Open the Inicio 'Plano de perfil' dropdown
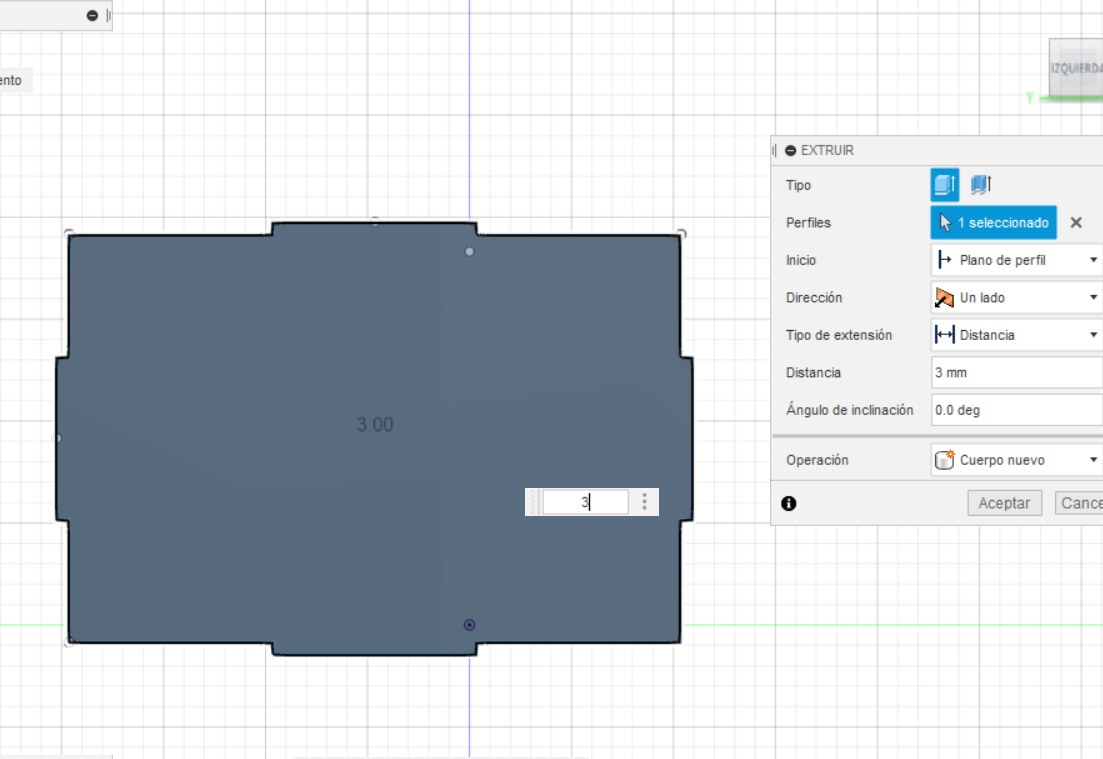 (1016, 260)
